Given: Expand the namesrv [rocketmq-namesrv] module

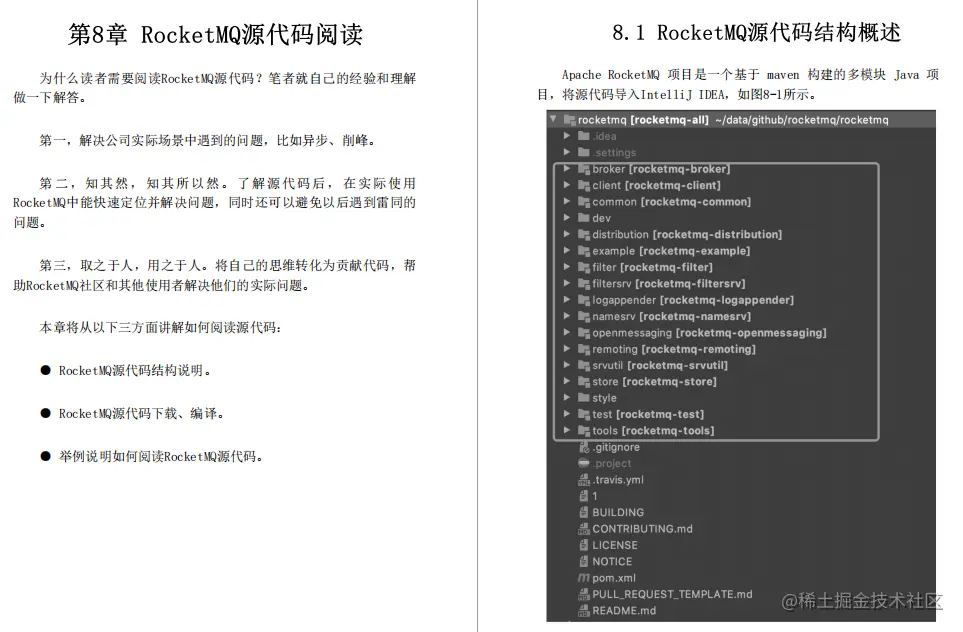Looking at the screenshot, I should coord(567,316).
